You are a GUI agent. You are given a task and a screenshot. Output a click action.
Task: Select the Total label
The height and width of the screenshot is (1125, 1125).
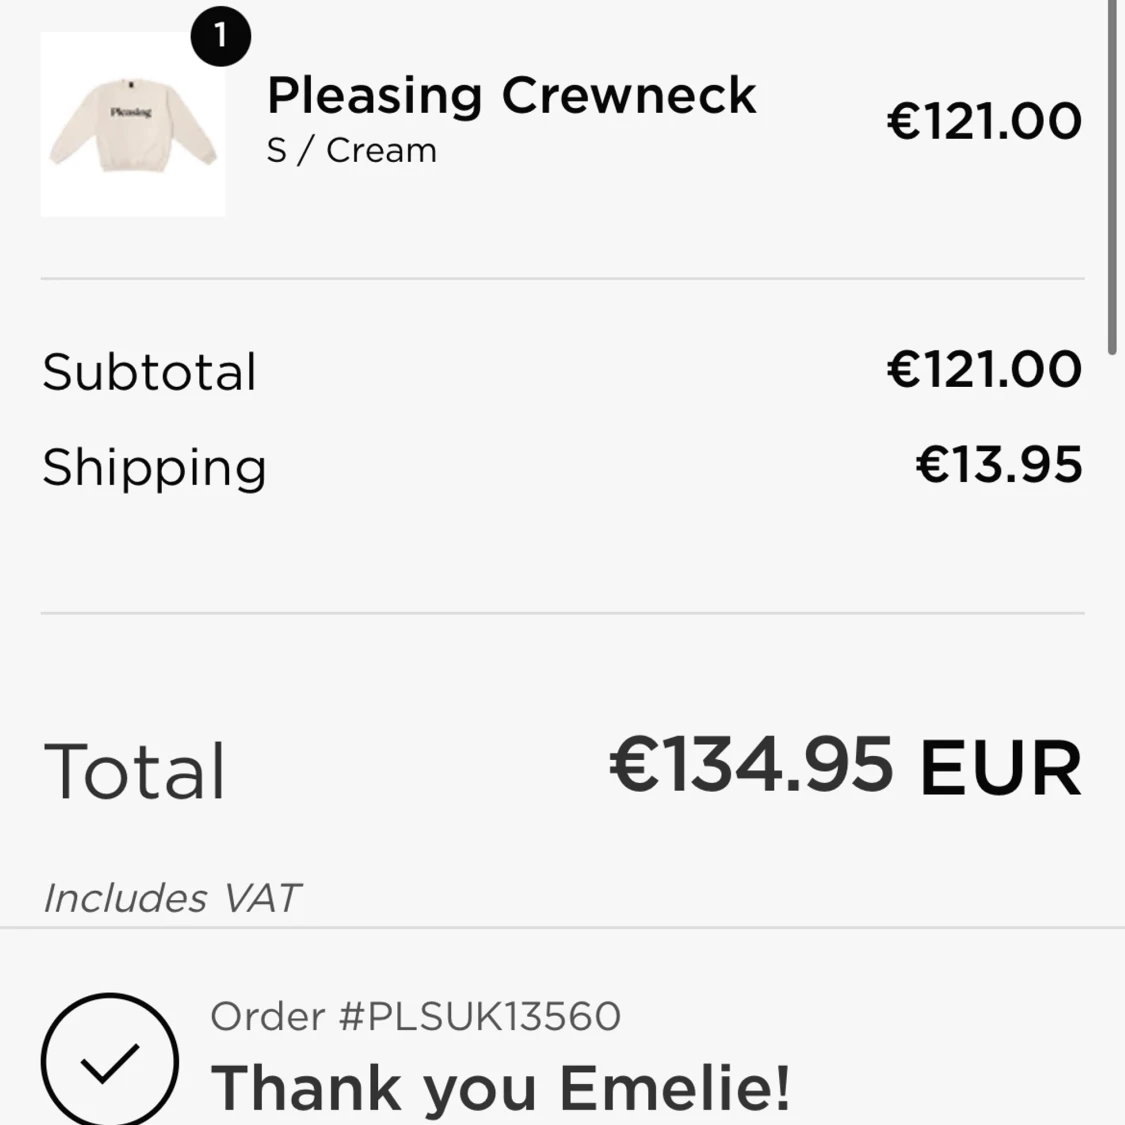[134, 771]
